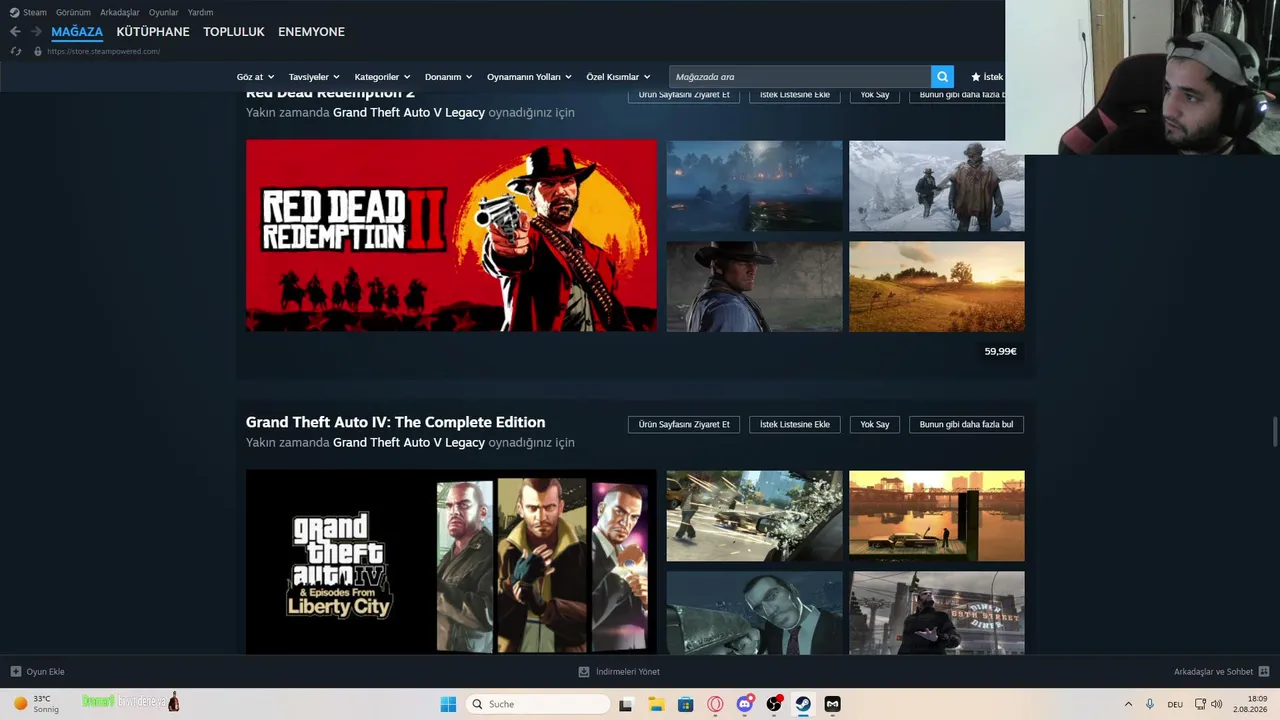Reload the store page with the refresh icon
1280x720 pixels.
pyautogui.click(x=15, y=51)
